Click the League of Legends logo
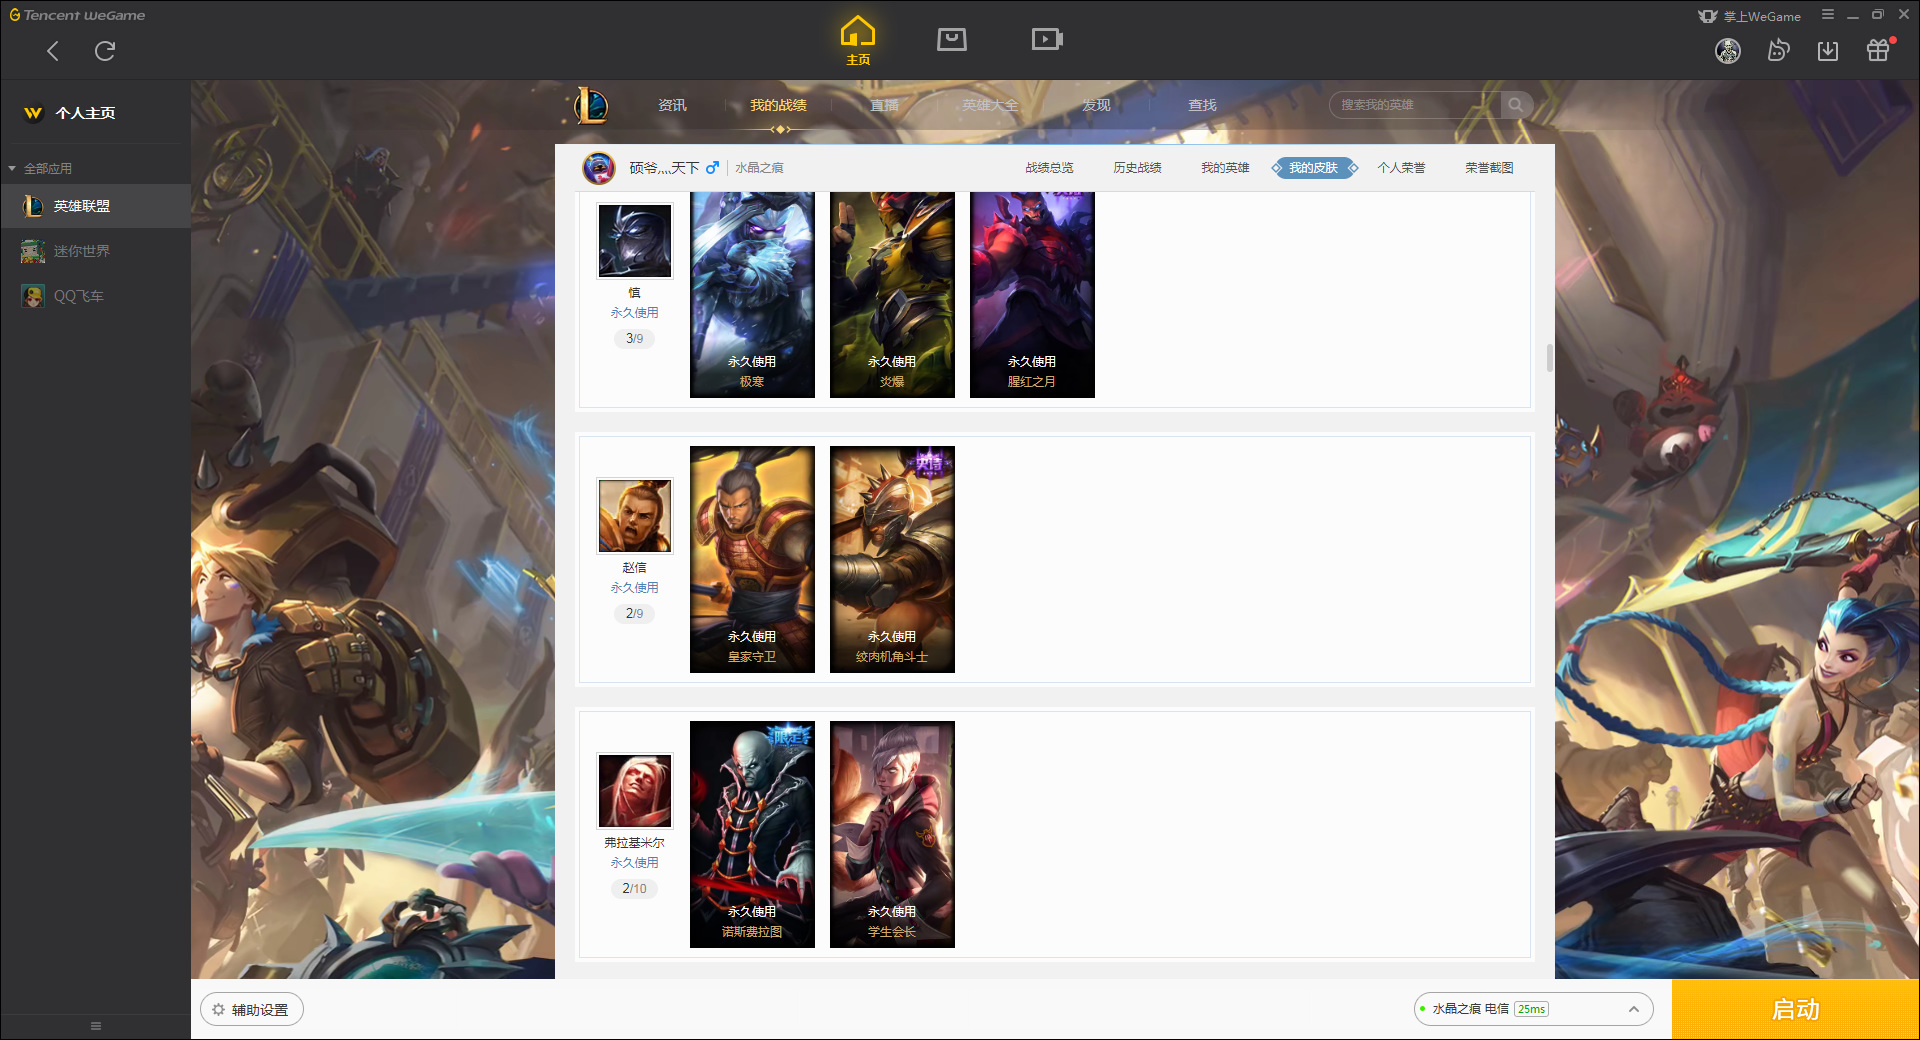1920x1040 pixels. (591, 105)
